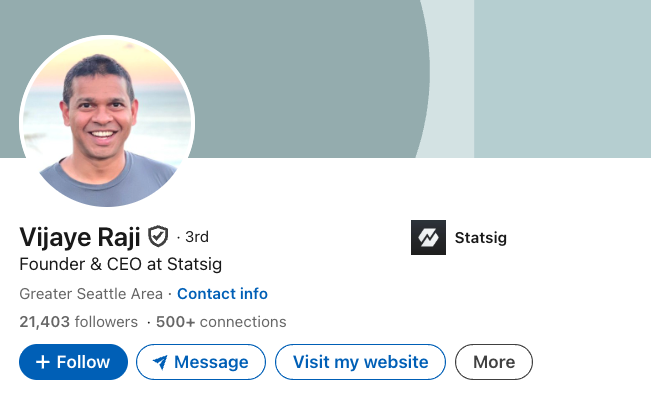The height and width of the screenshot is (402, 651).
Task: Click the Statsig company logo icon
Action: 428,238
